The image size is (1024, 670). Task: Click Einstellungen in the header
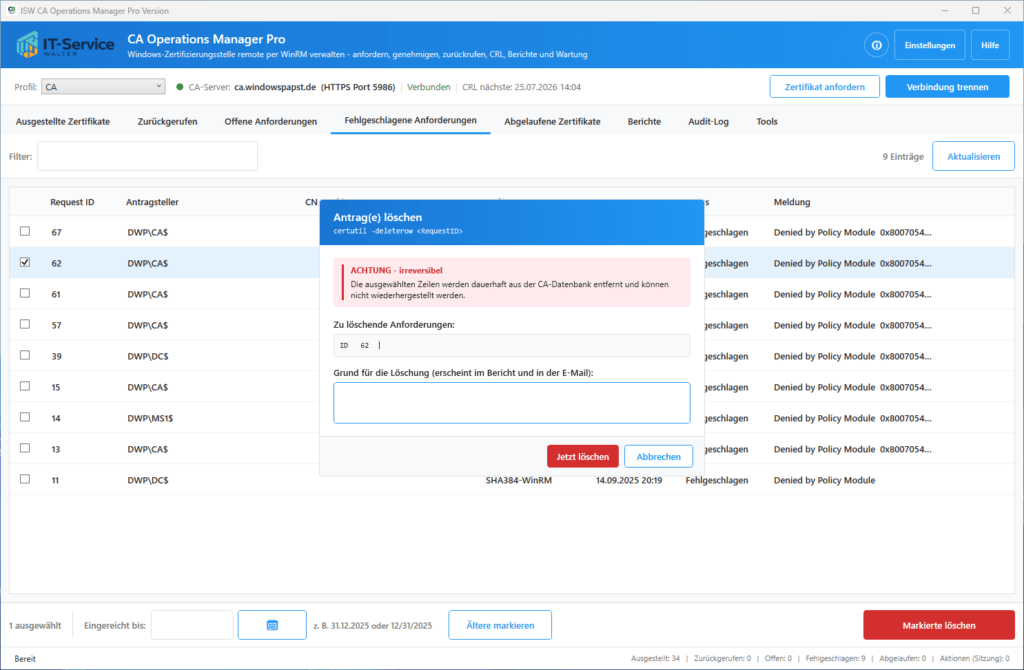(929, 45)
